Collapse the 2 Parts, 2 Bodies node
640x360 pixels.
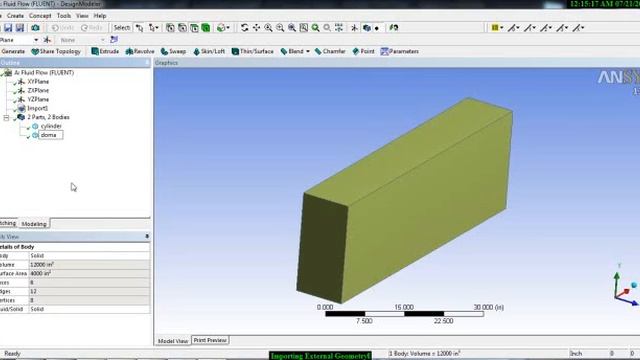(x=6, y=118)
